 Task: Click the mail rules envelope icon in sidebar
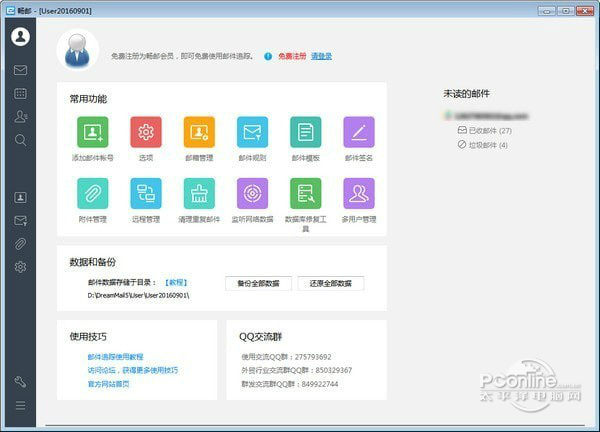coord(20,221)
